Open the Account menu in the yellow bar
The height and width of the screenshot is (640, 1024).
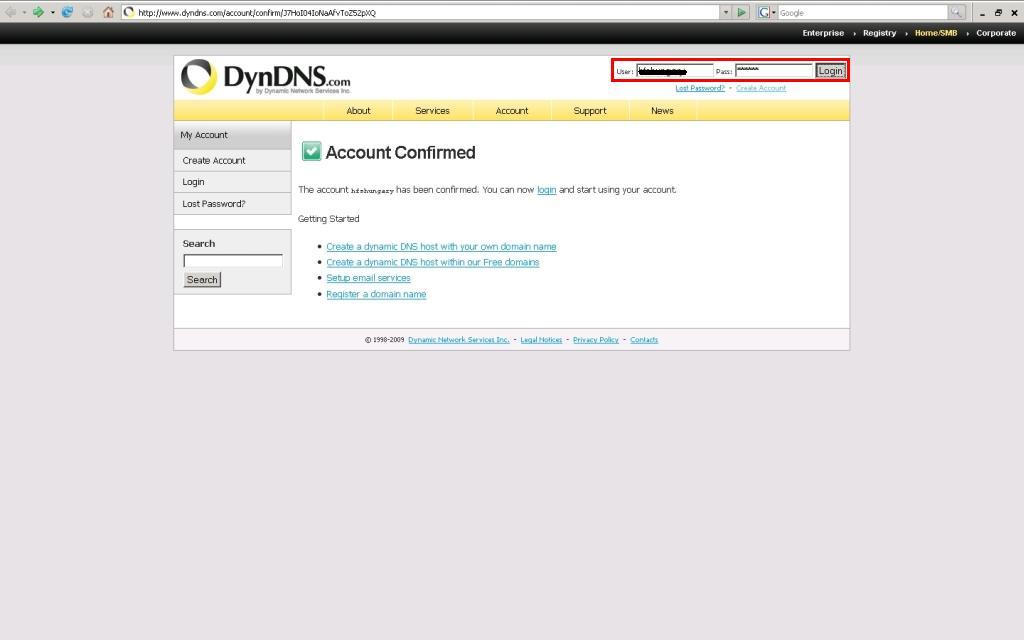tap(512, 111)
